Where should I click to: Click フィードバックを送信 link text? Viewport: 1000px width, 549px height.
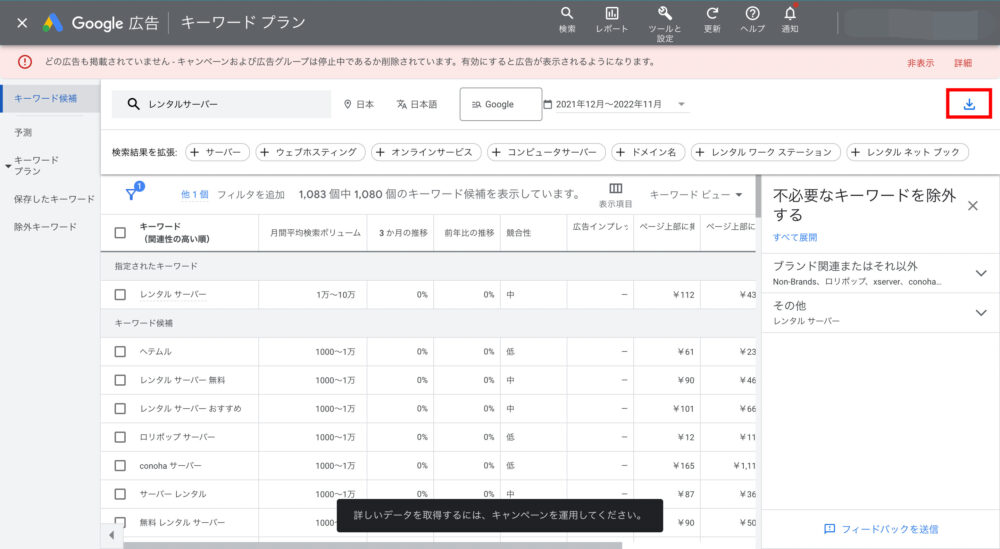click(890, 529)
